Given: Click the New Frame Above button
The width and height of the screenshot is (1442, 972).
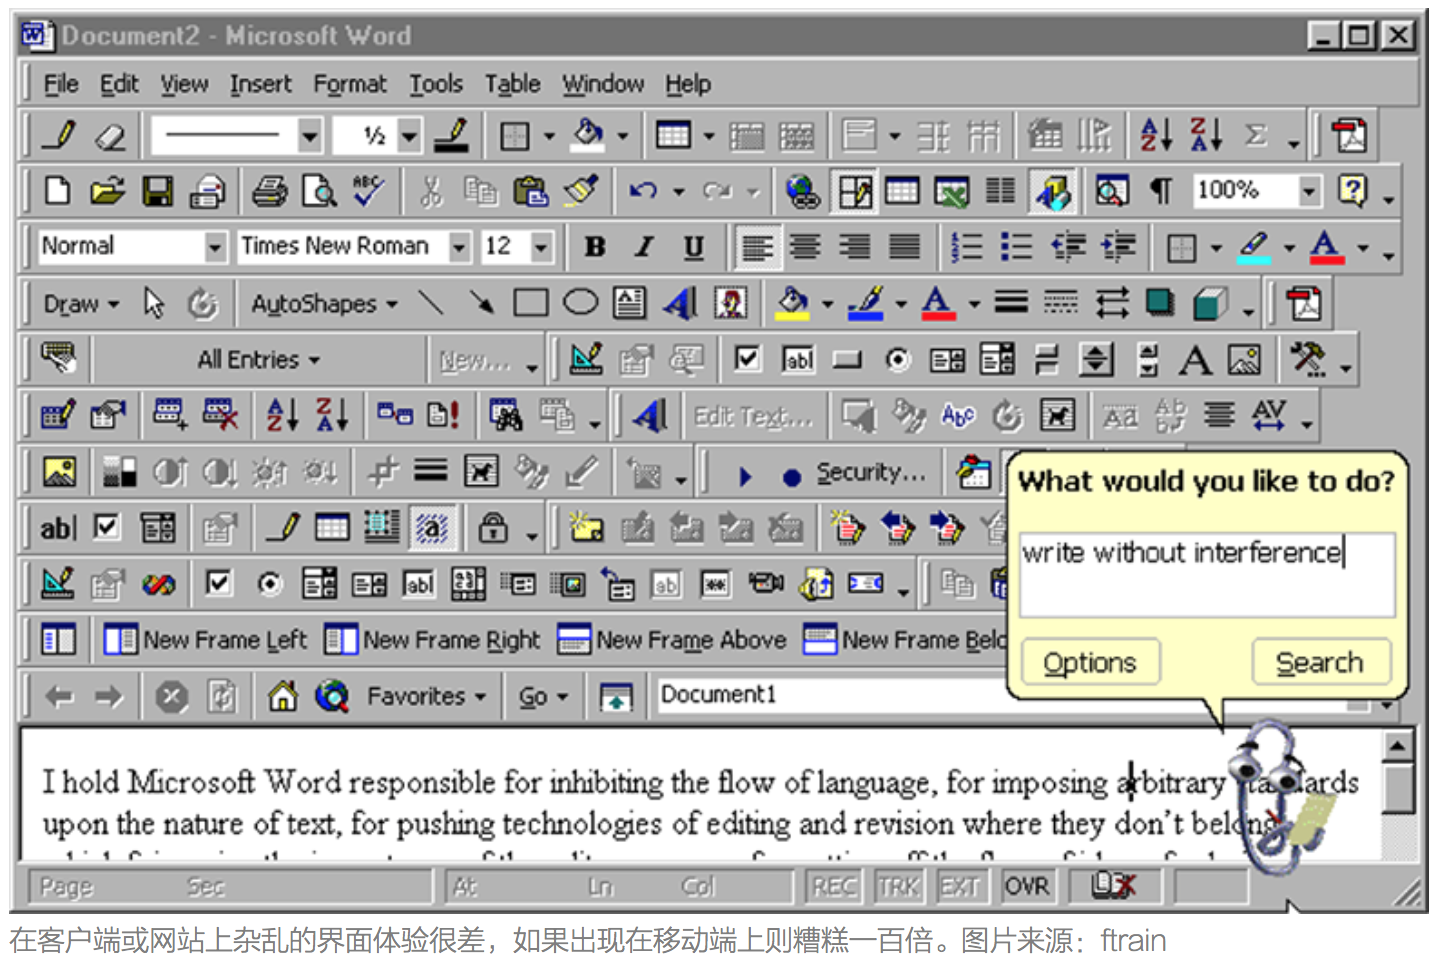Looking at the screenshot, I should (x=671, y=640).
